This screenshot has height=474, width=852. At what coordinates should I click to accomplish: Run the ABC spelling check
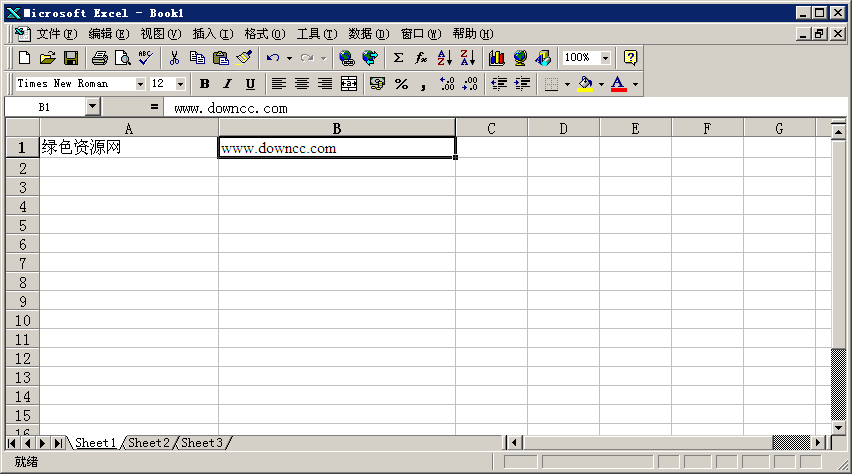(x=146, y=58)
